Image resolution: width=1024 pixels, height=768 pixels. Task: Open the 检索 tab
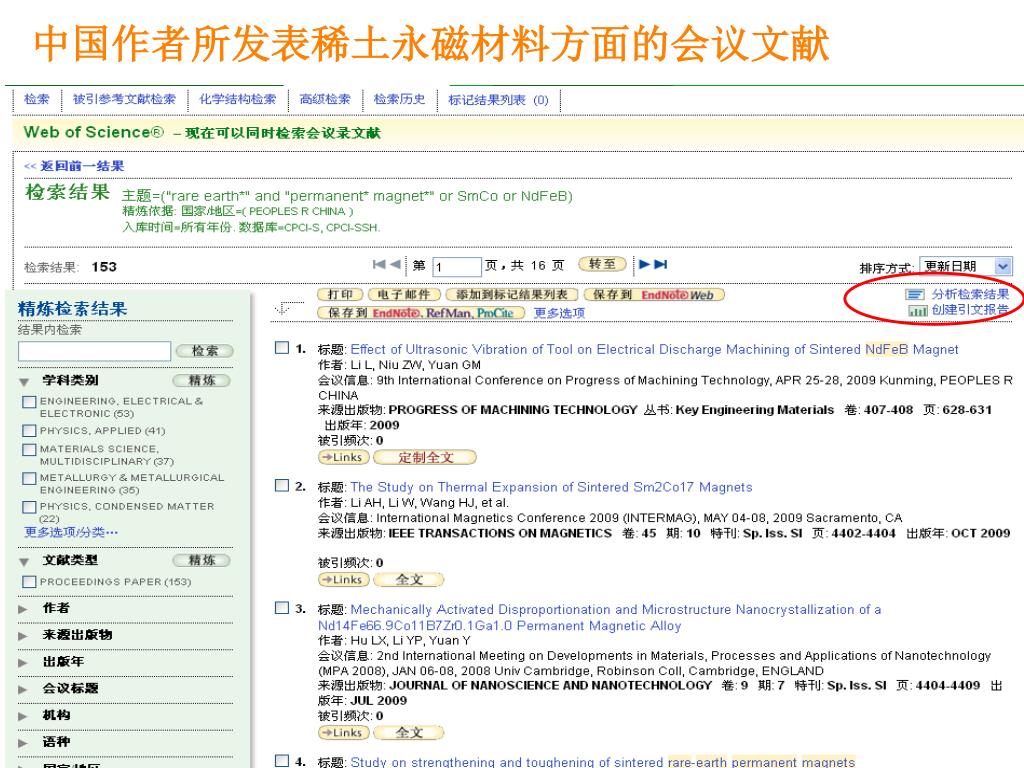[37, 99]
